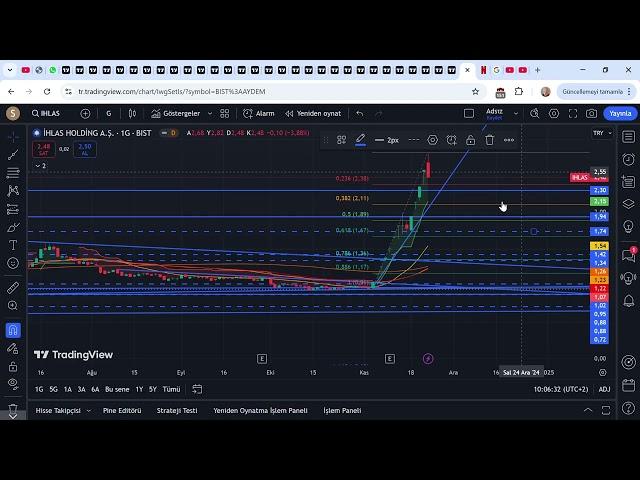
Task: Open the time axis settings gear
Action: point(602,372)
